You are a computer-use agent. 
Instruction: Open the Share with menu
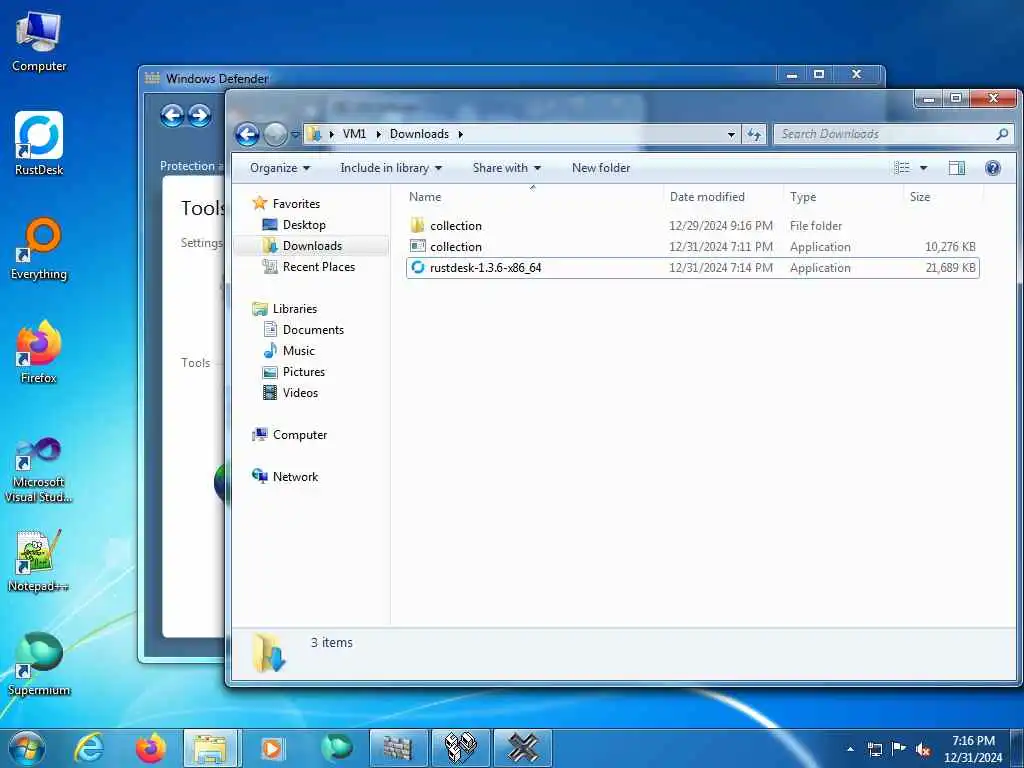(507, 168)
